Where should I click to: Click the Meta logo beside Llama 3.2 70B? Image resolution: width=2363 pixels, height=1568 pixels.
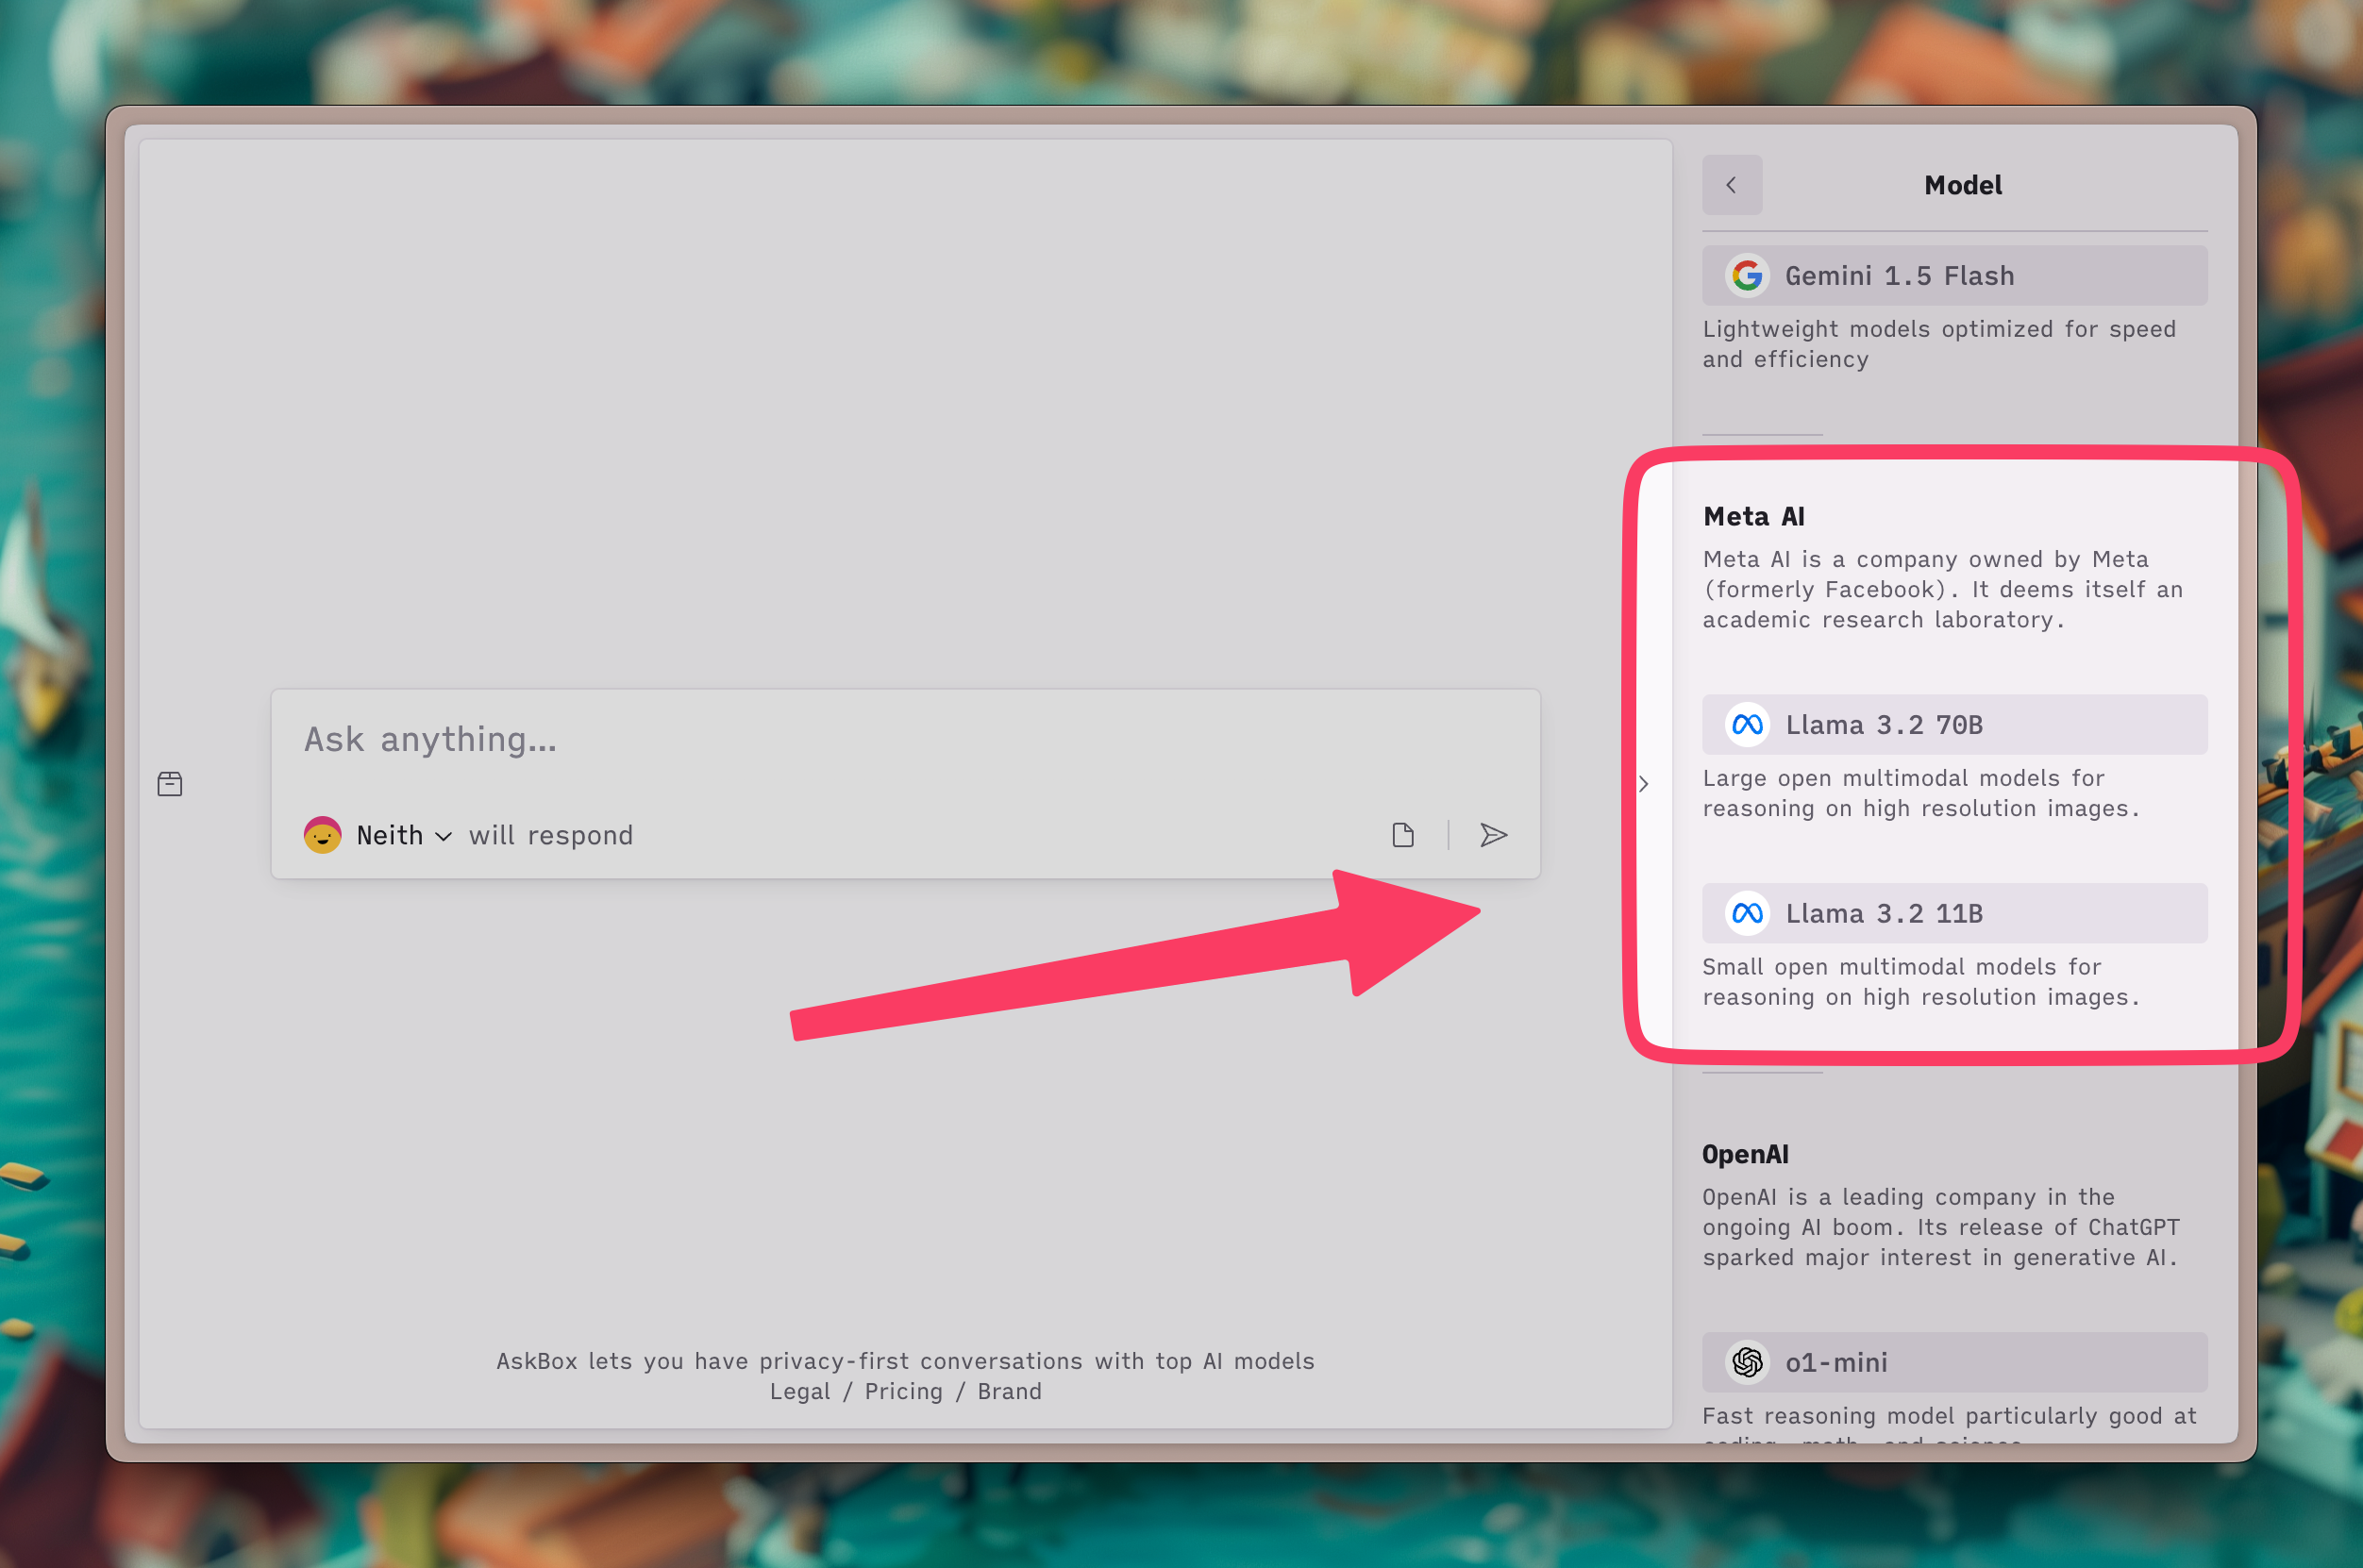(1747, 725)
